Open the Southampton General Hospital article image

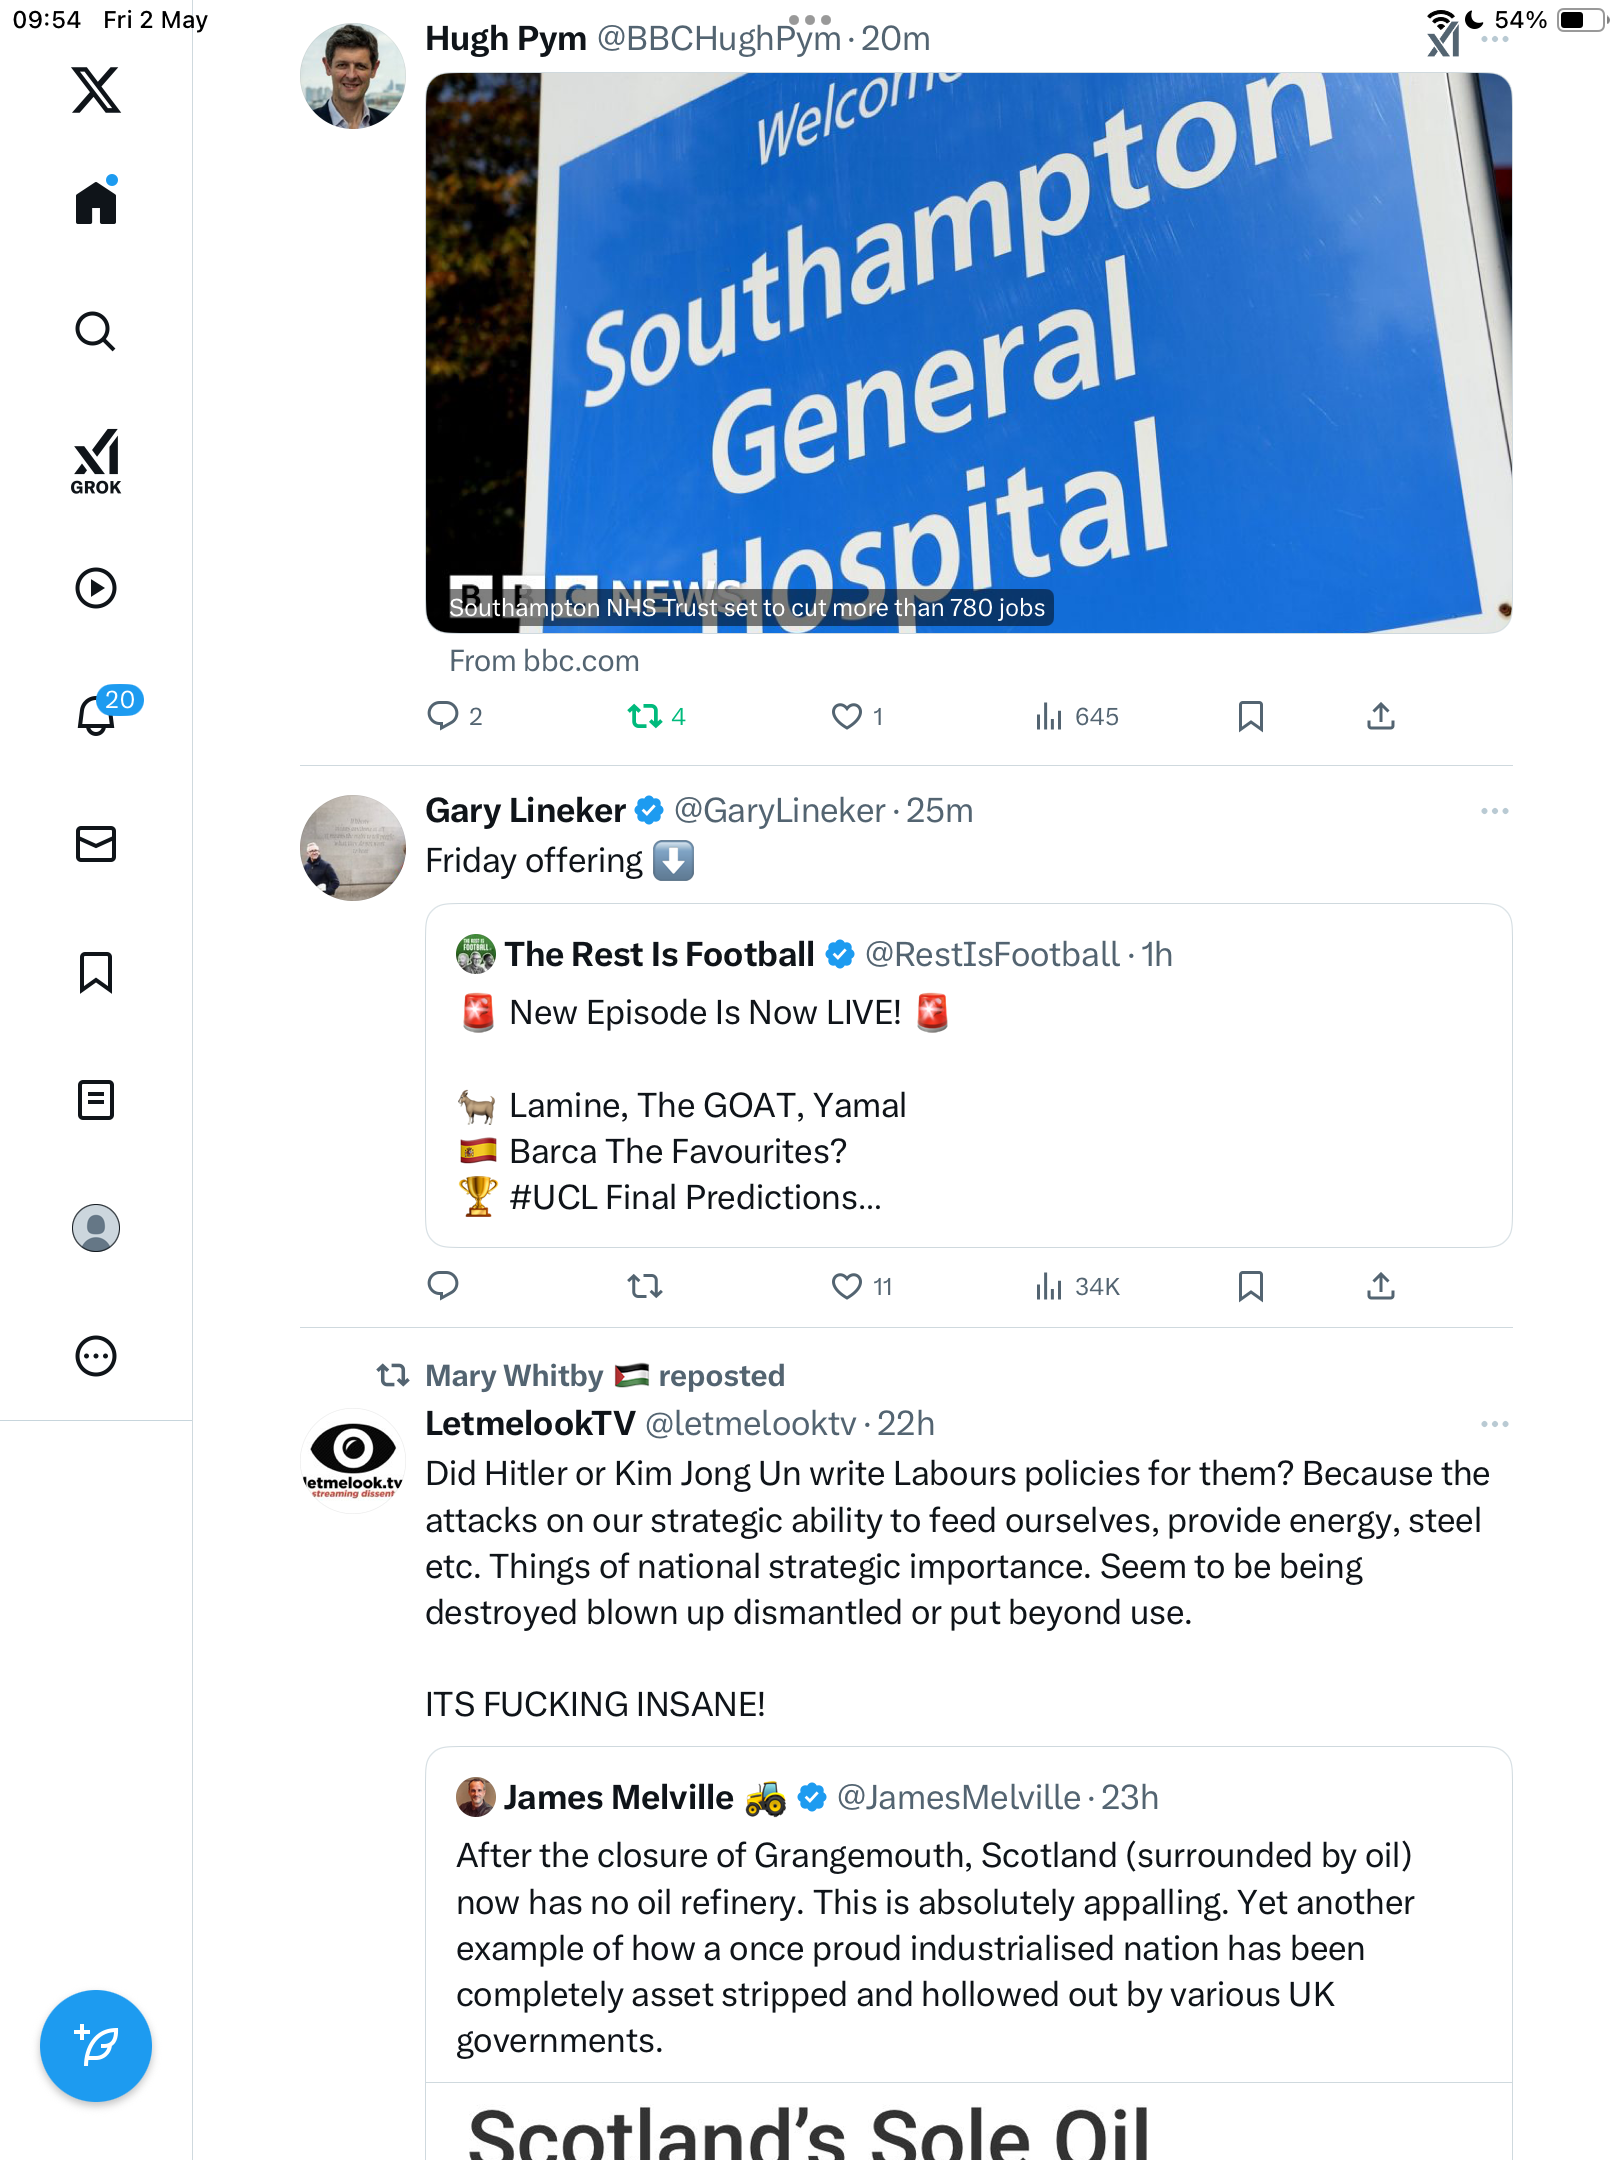click(x=968, y=353)
